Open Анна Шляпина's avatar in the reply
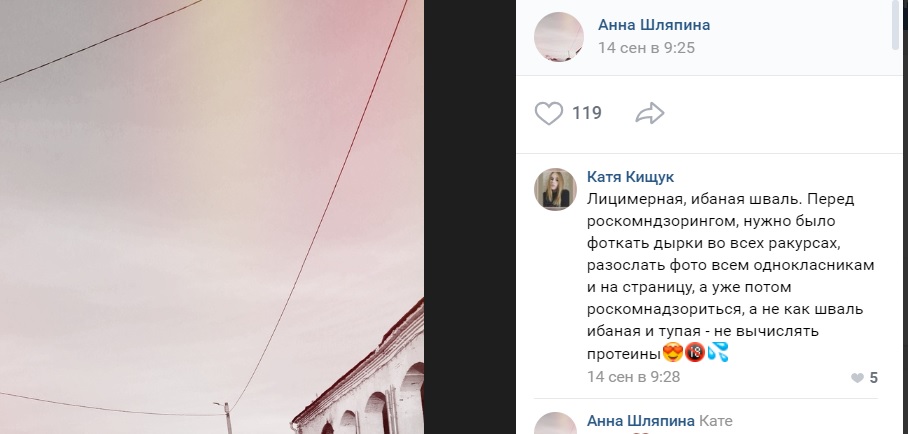The width and height of the screenshot is (910, 434). pos(555,423)
